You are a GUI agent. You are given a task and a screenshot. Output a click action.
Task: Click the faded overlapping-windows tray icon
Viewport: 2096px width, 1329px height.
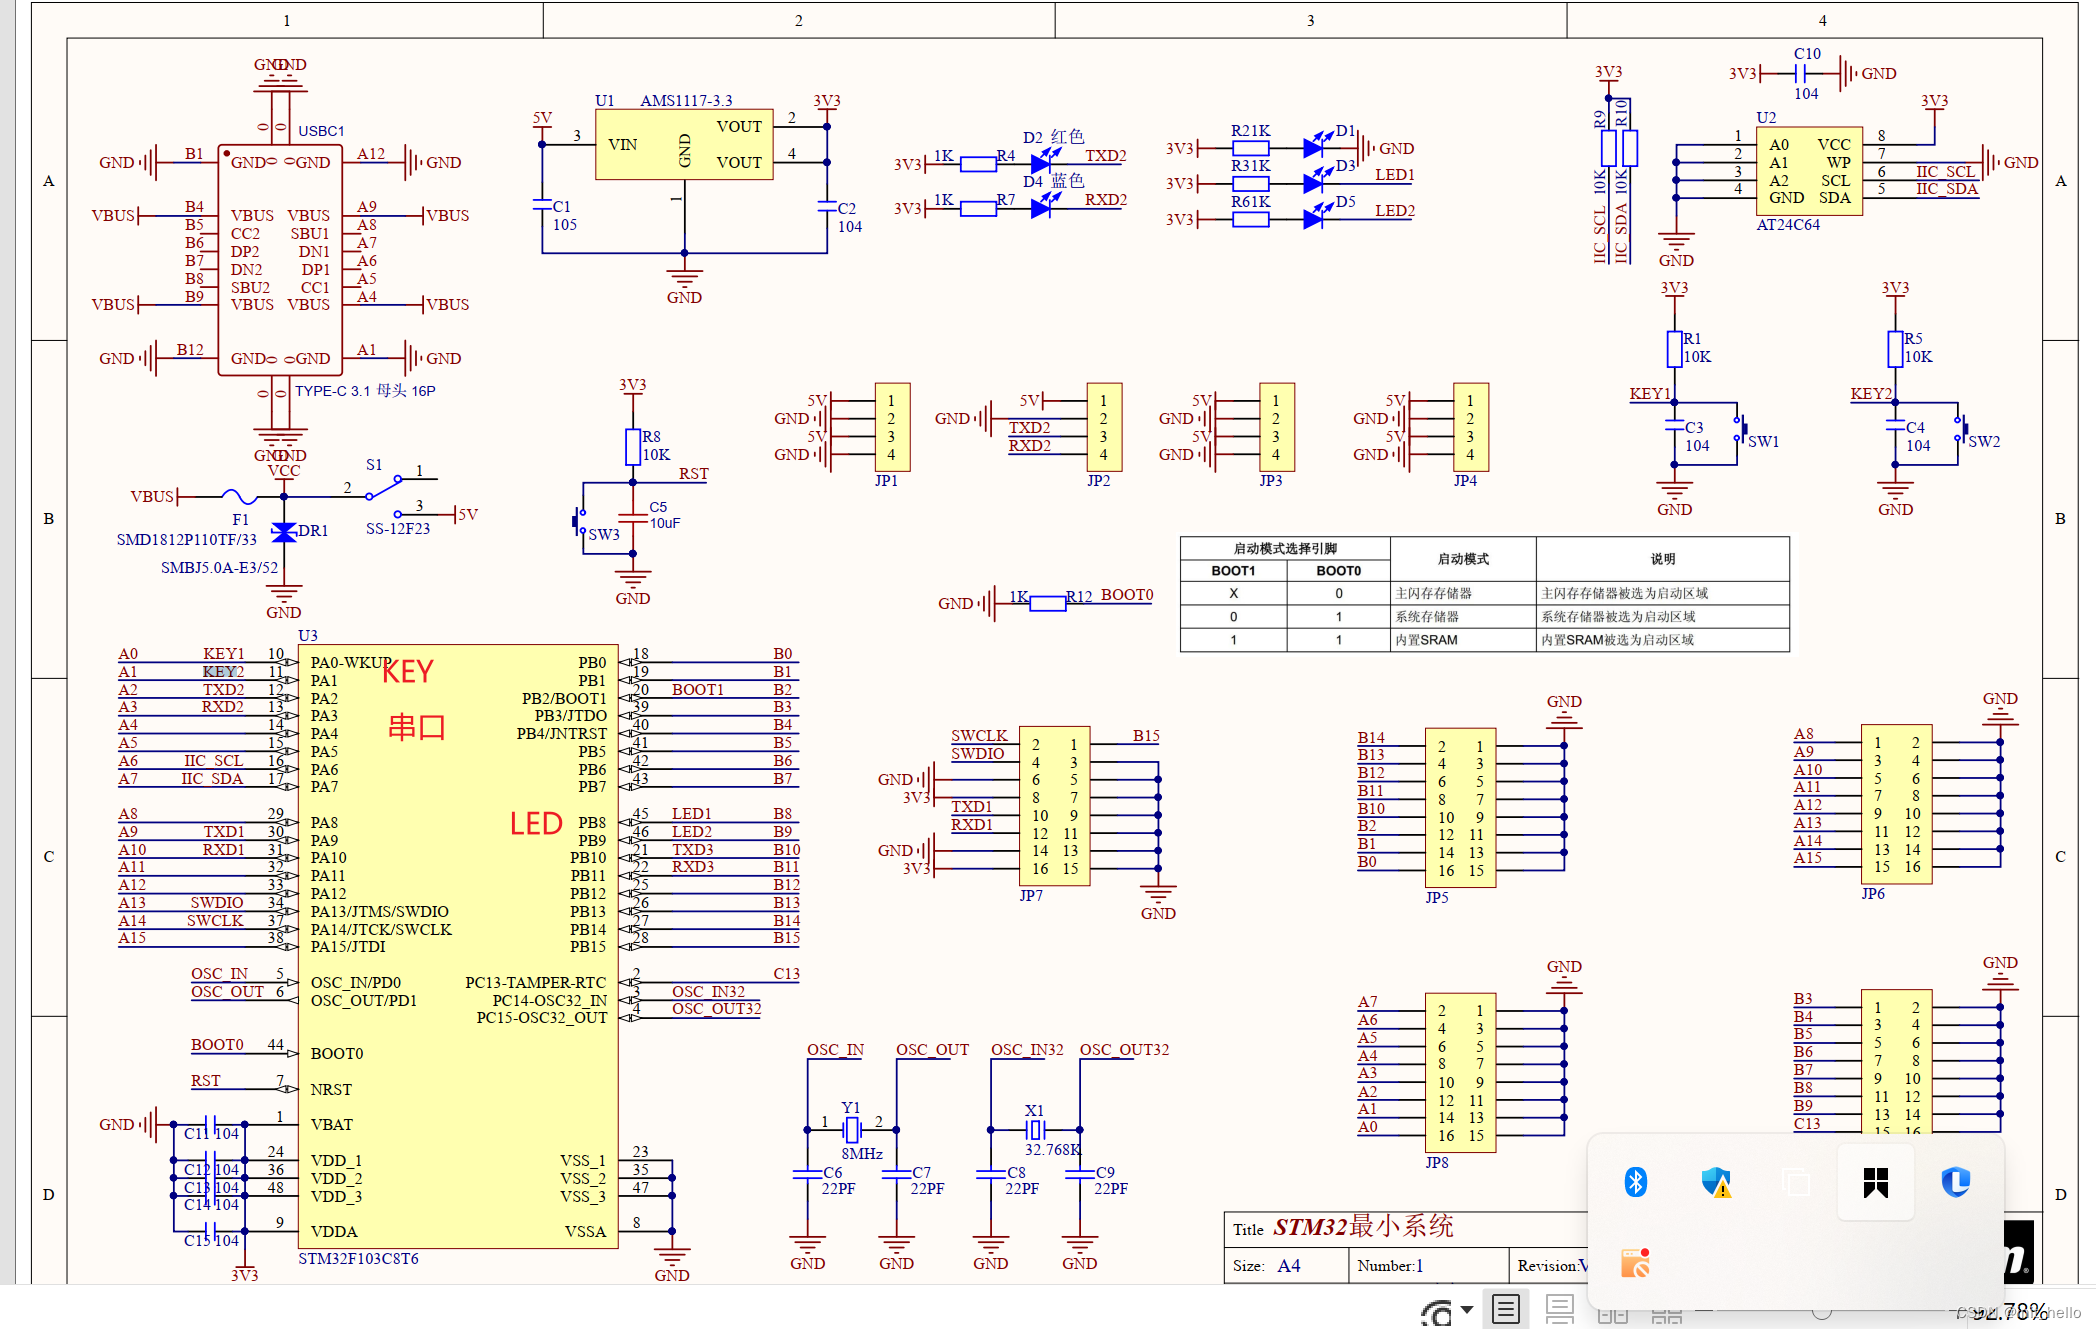tap(1796, 1182)
